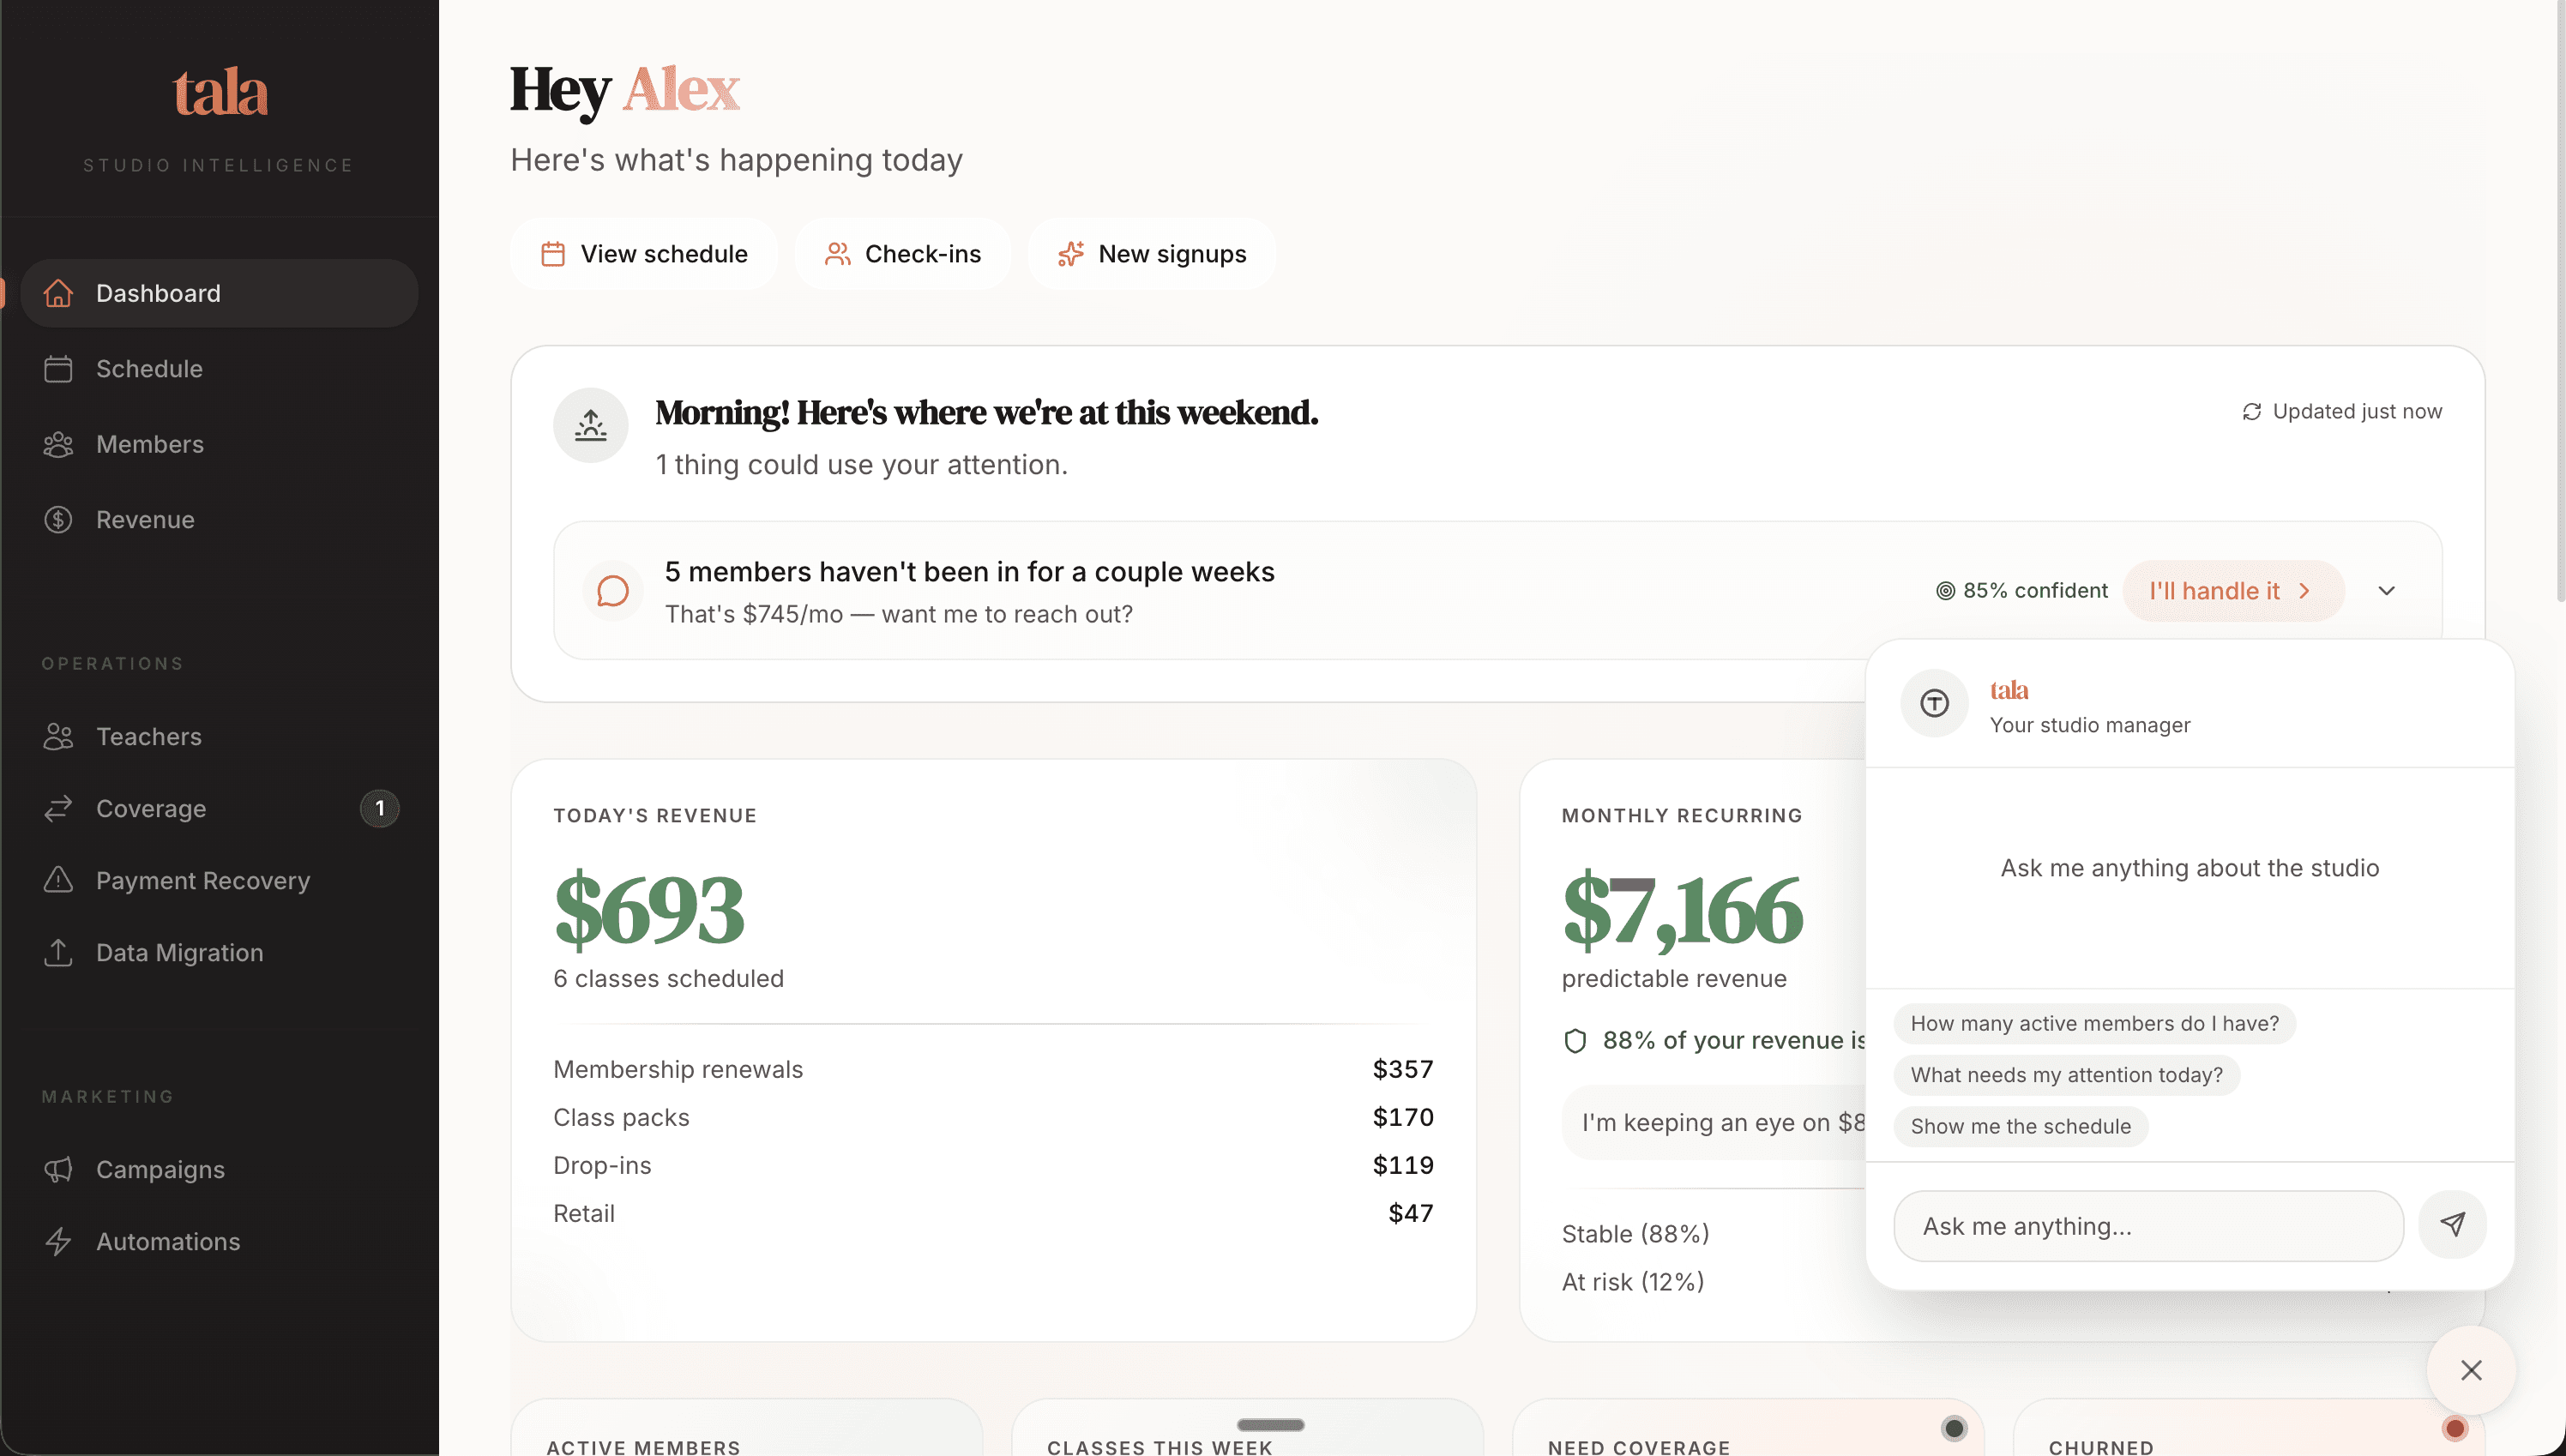
Task: Click the send arrow in chat input
Action: (2452, 1224)
